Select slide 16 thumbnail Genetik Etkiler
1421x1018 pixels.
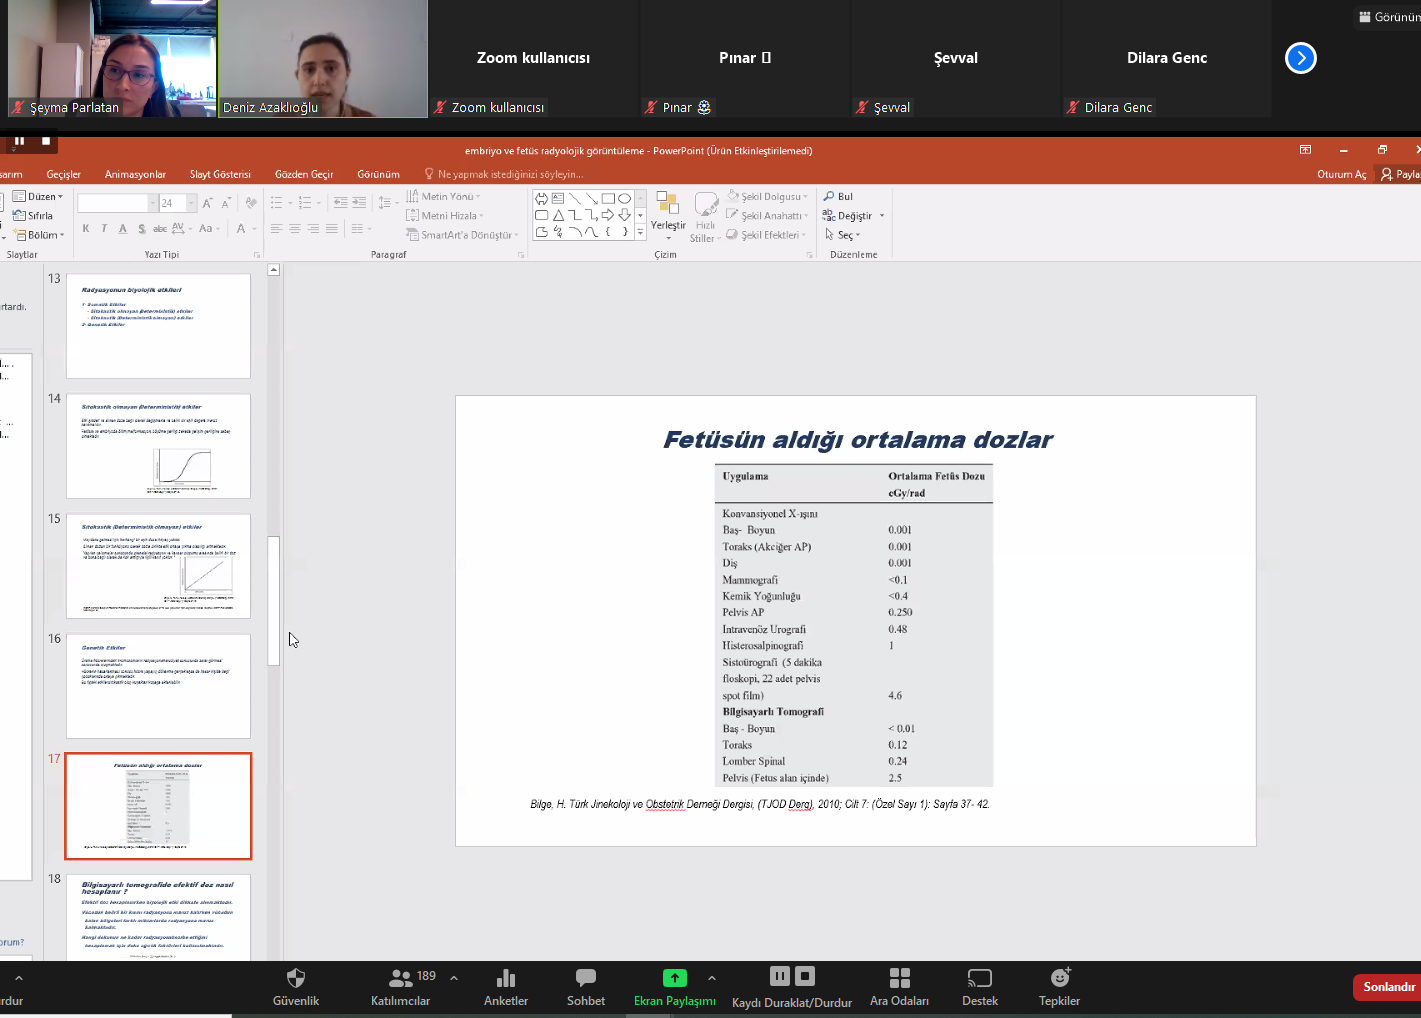(158, 686)
